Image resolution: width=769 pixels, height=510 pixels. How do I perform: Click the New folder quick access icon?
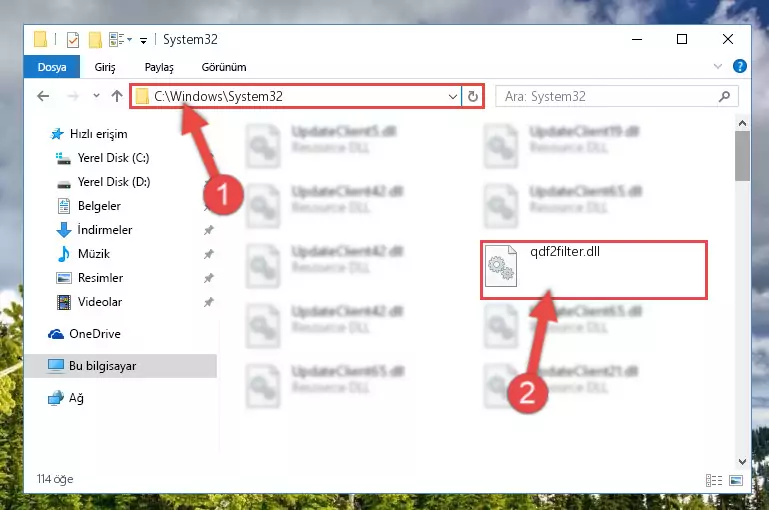click(x=95, y=40)
